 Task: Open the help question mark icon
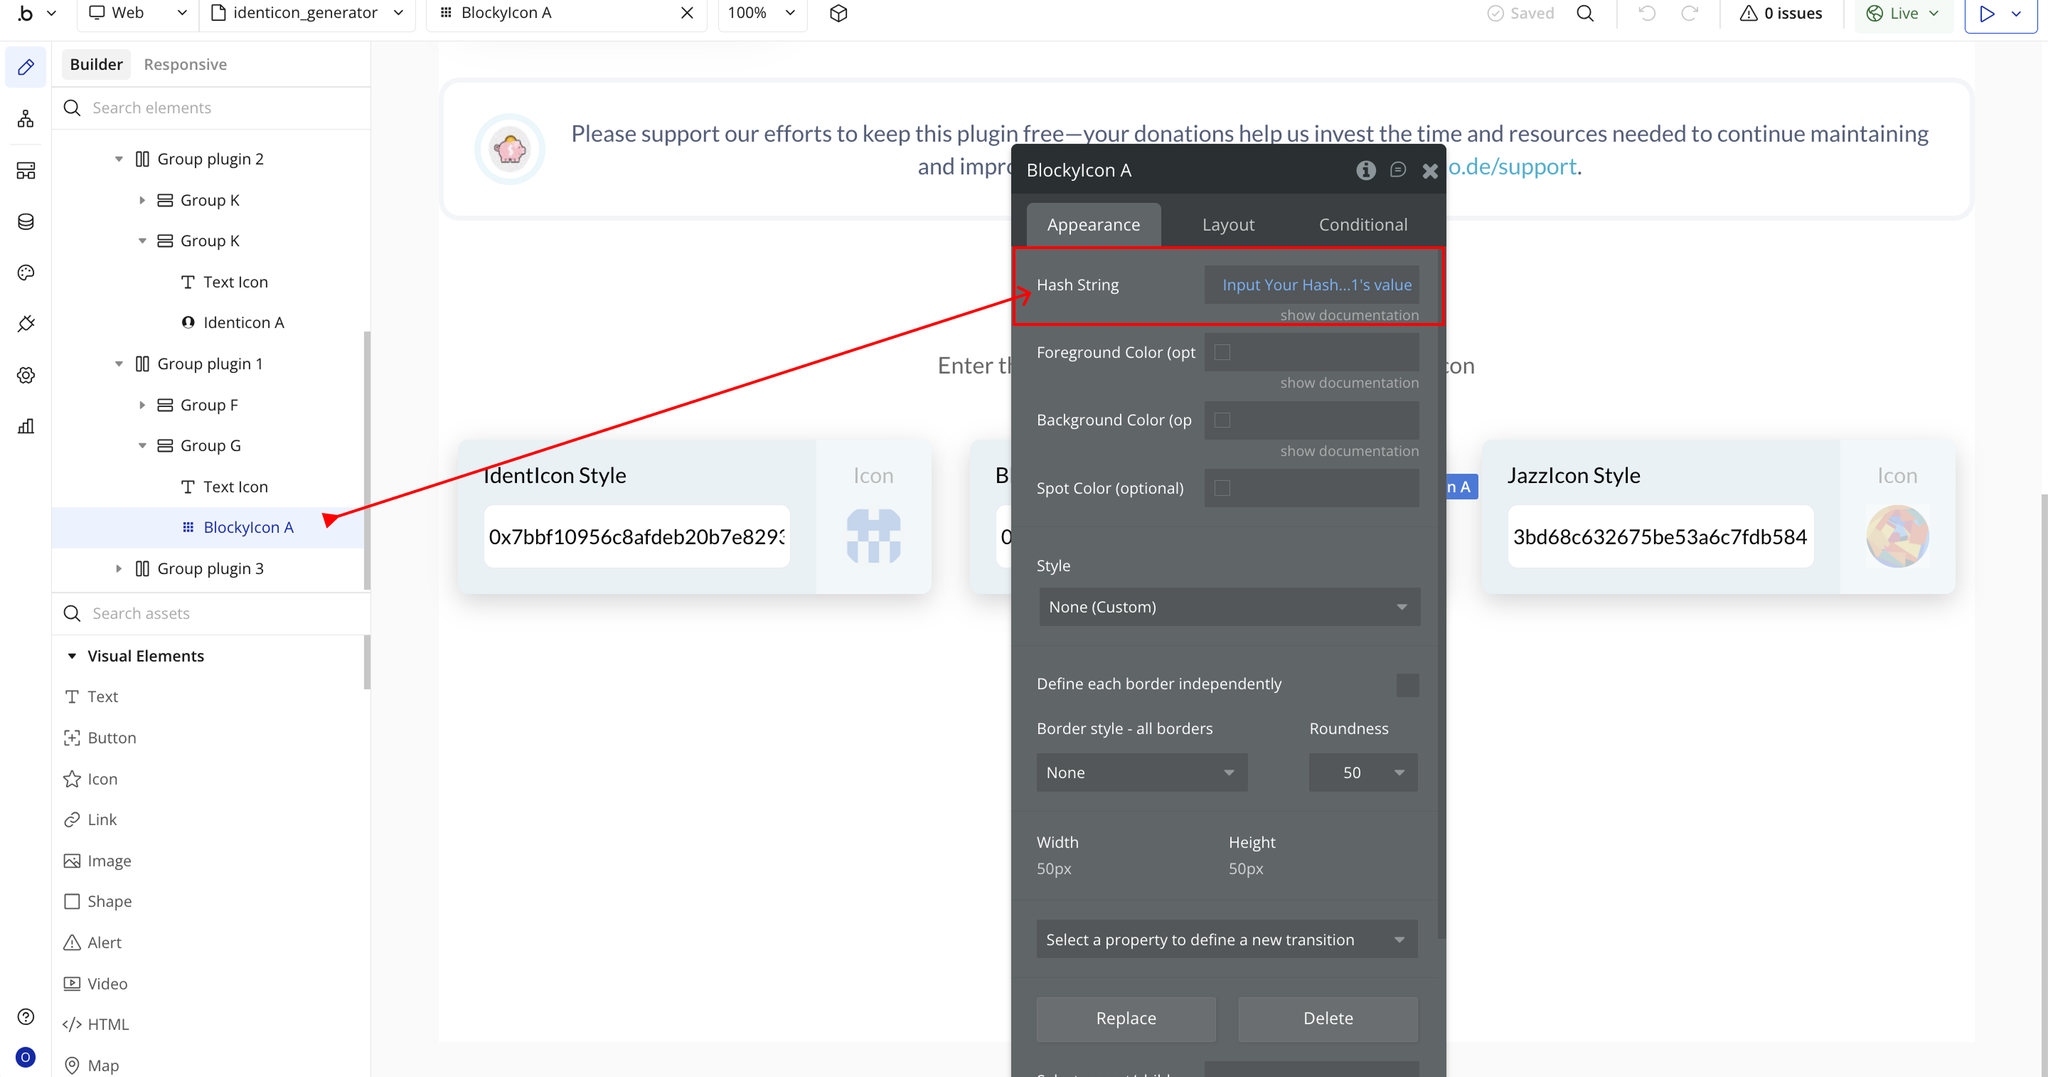coord(26,1016)
